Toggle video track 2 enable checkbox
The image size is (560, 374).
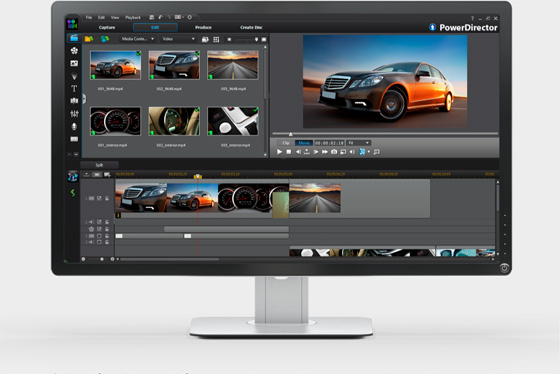point(99,236)
